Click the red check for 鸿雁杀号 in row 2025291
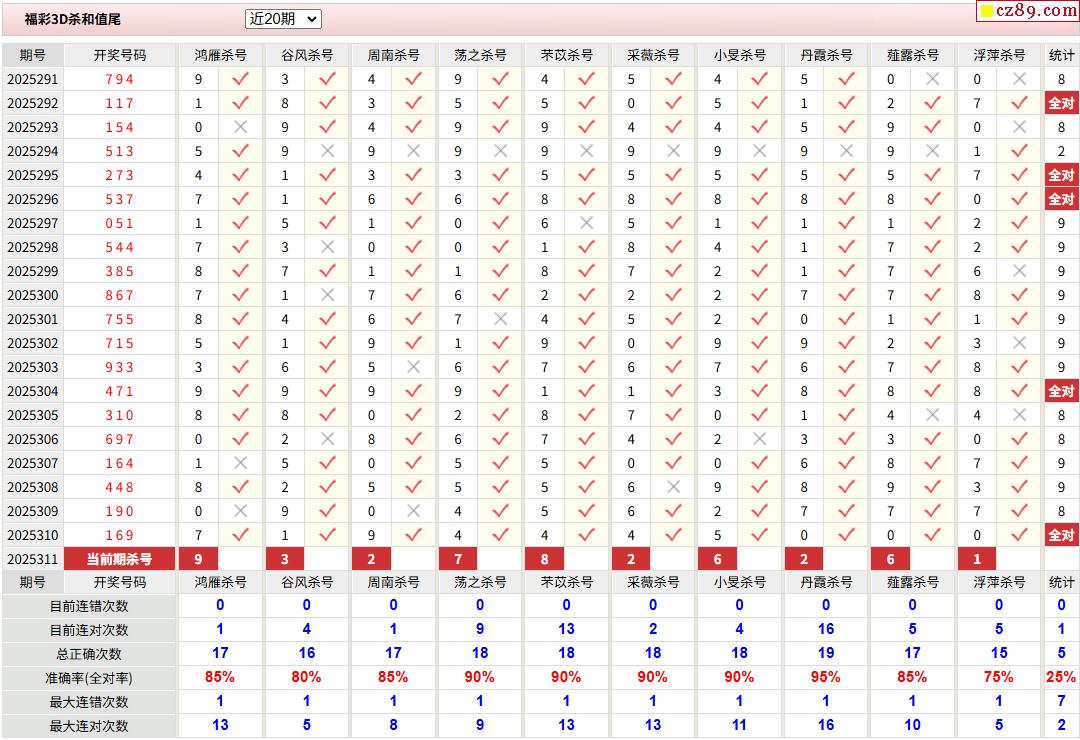 coord(240,79)
